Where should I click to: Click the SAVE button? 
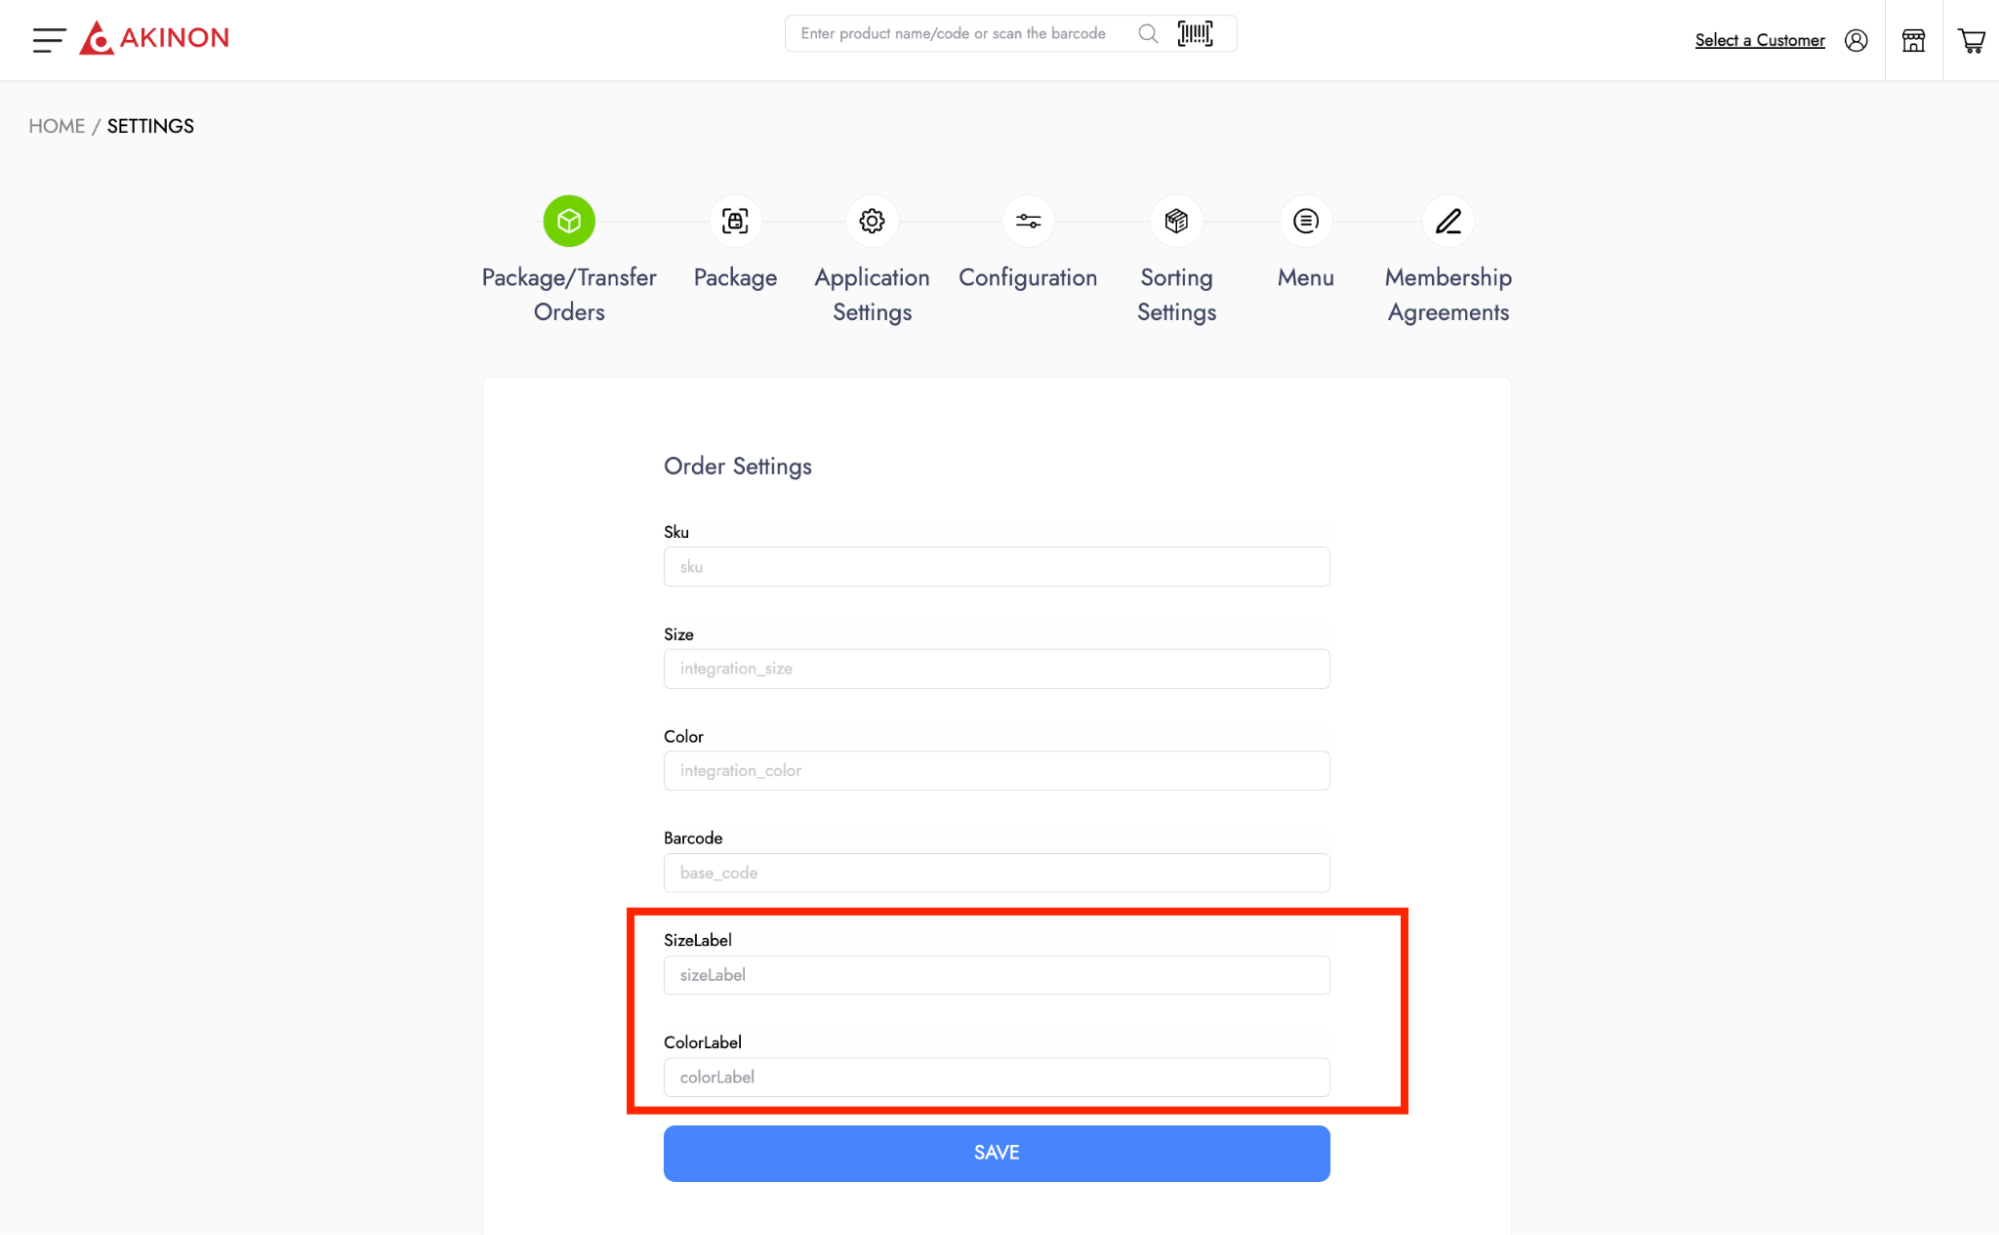pyautogui.click(x=996, y=1153)
